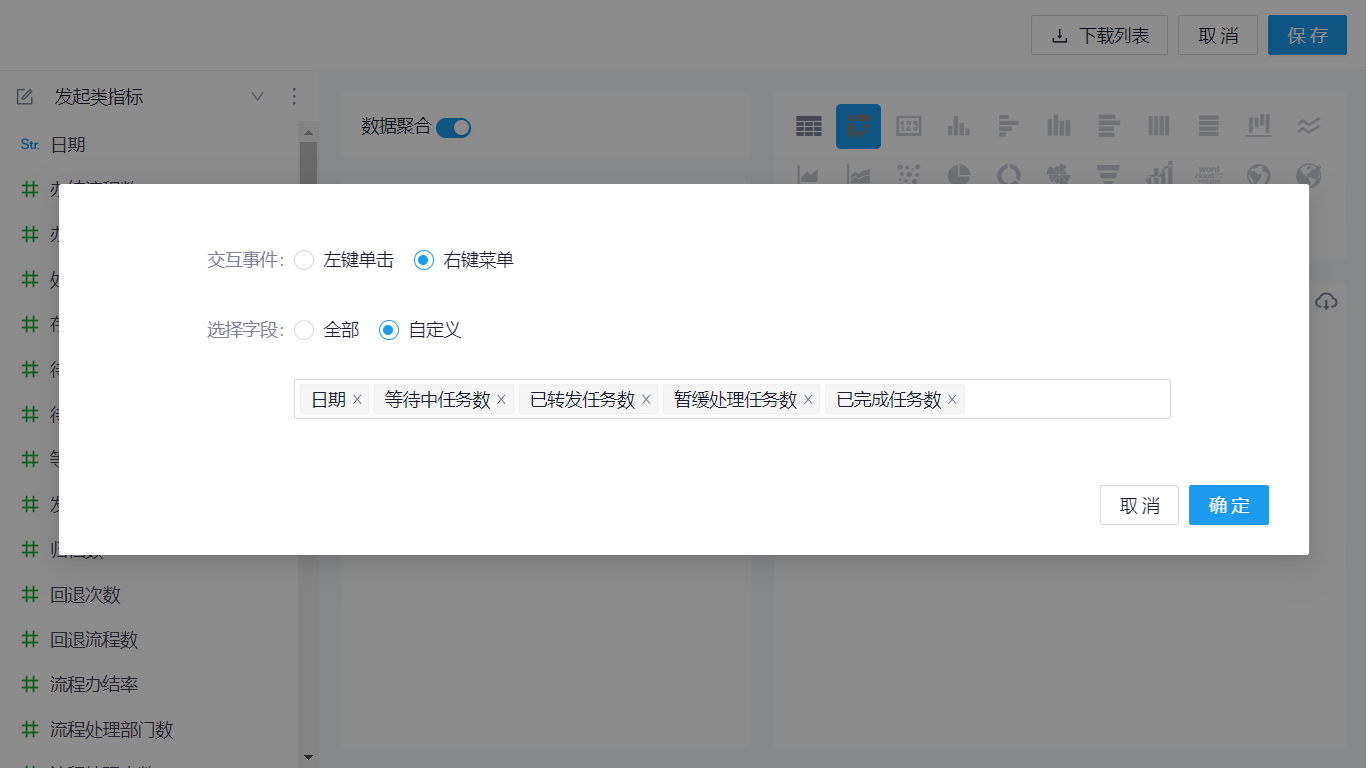Select the plain table chart icon
The width and height of the screenshot is (1368, 768).
click(x=808, y=126)
